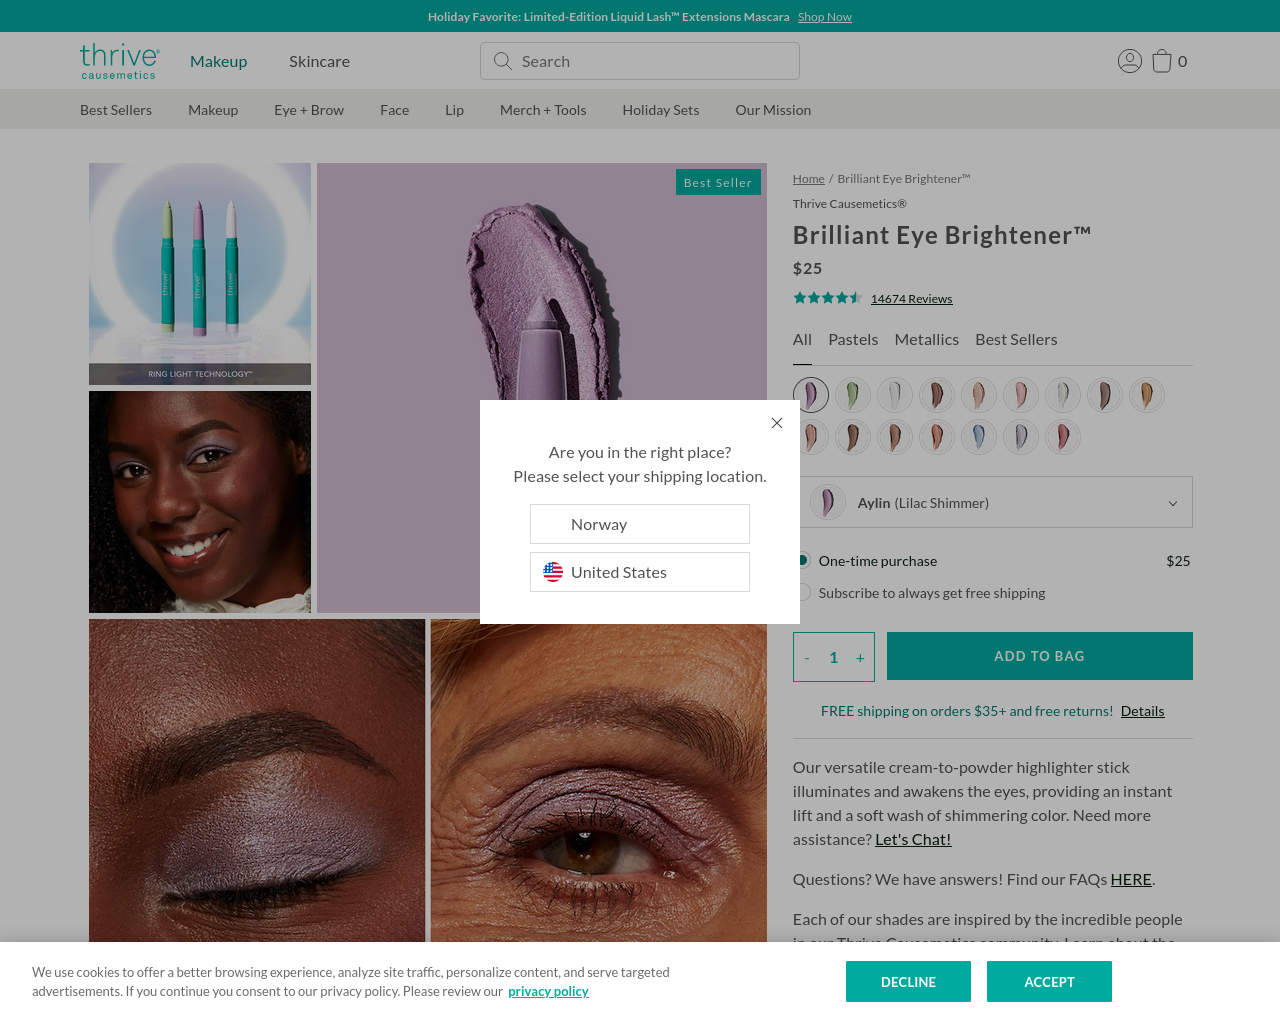Select the blue shade swatch

coord(979,437)
